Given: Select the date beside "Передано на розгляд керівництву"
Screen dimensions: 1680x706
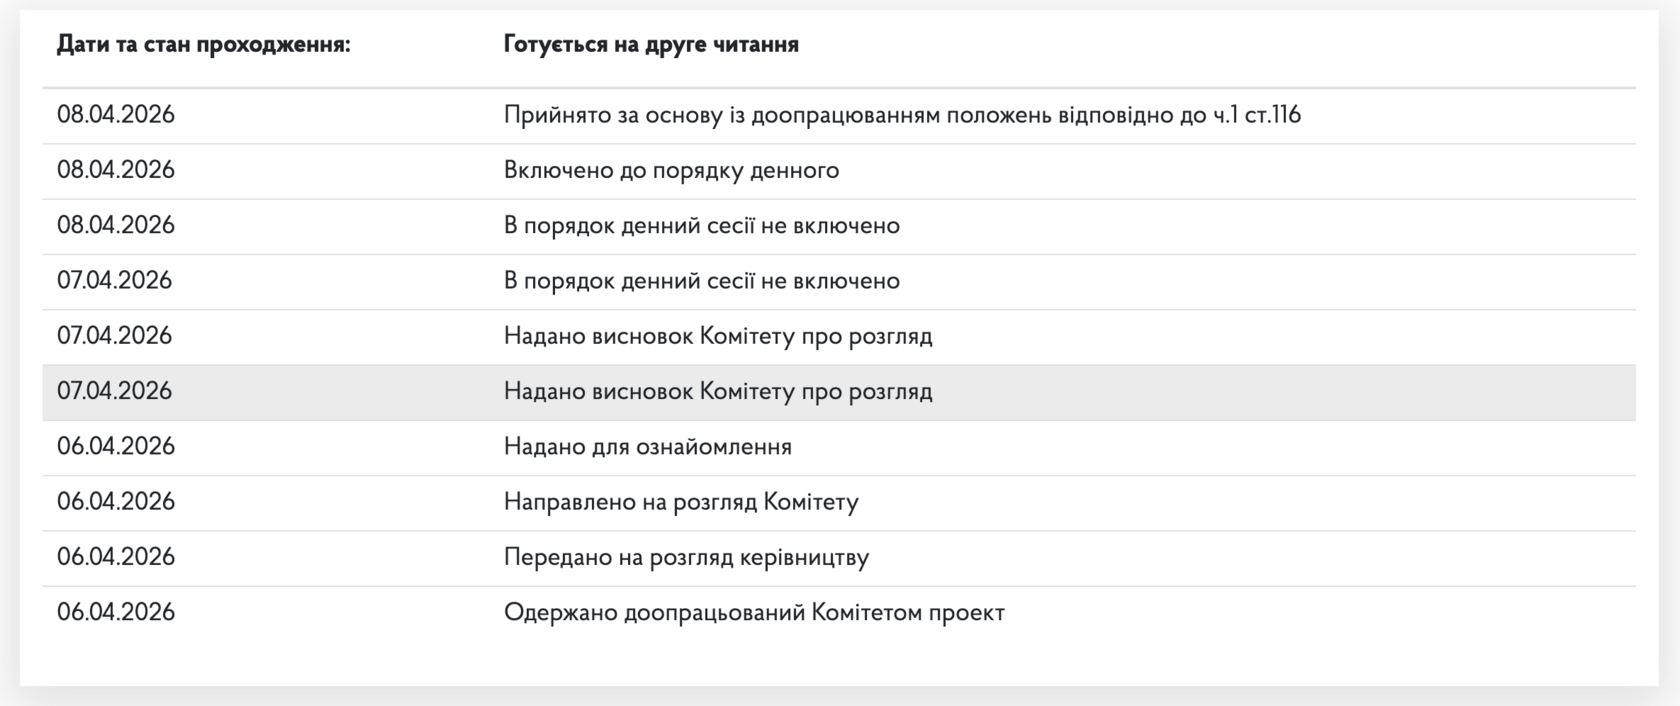Looking at the screenshot, I should tap(116, 557).
